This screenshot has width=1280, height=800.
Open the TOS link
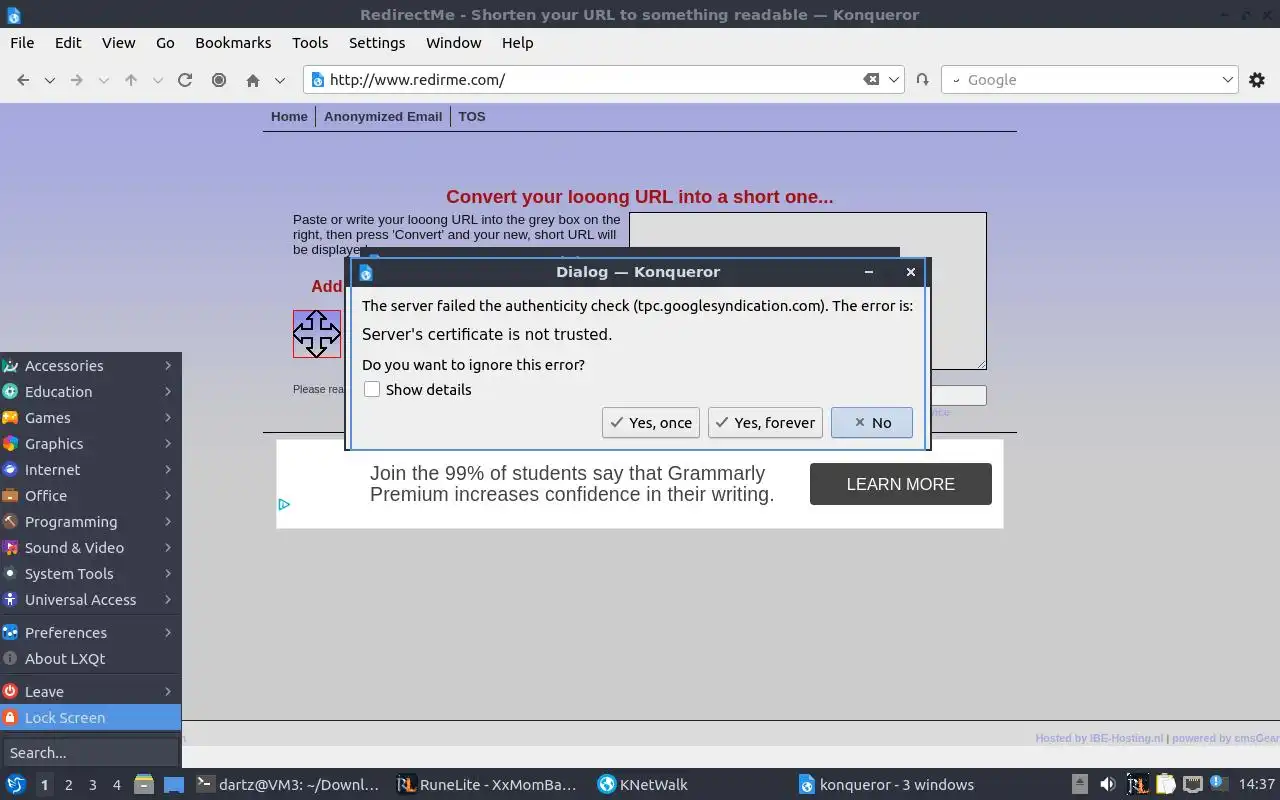coord(472,117)
